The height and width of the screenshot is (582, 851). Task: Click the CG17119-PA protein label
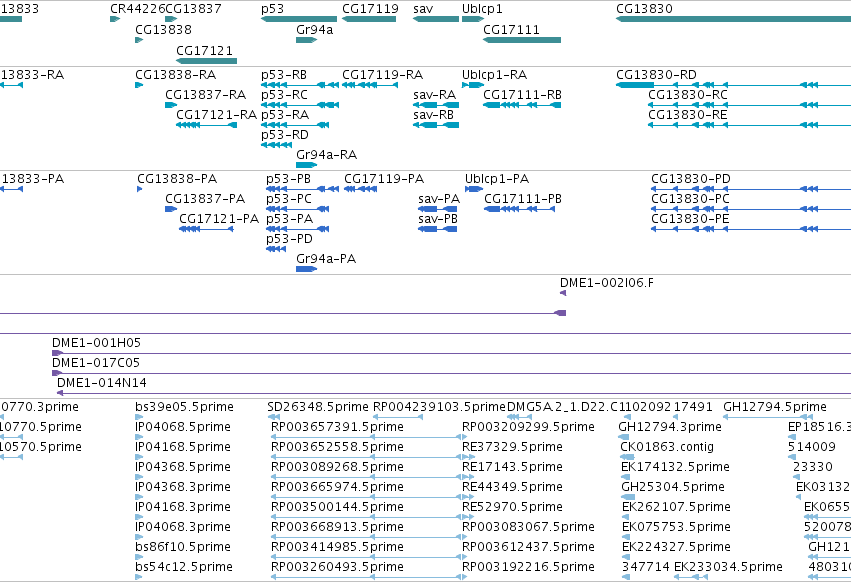click(384, 179)
